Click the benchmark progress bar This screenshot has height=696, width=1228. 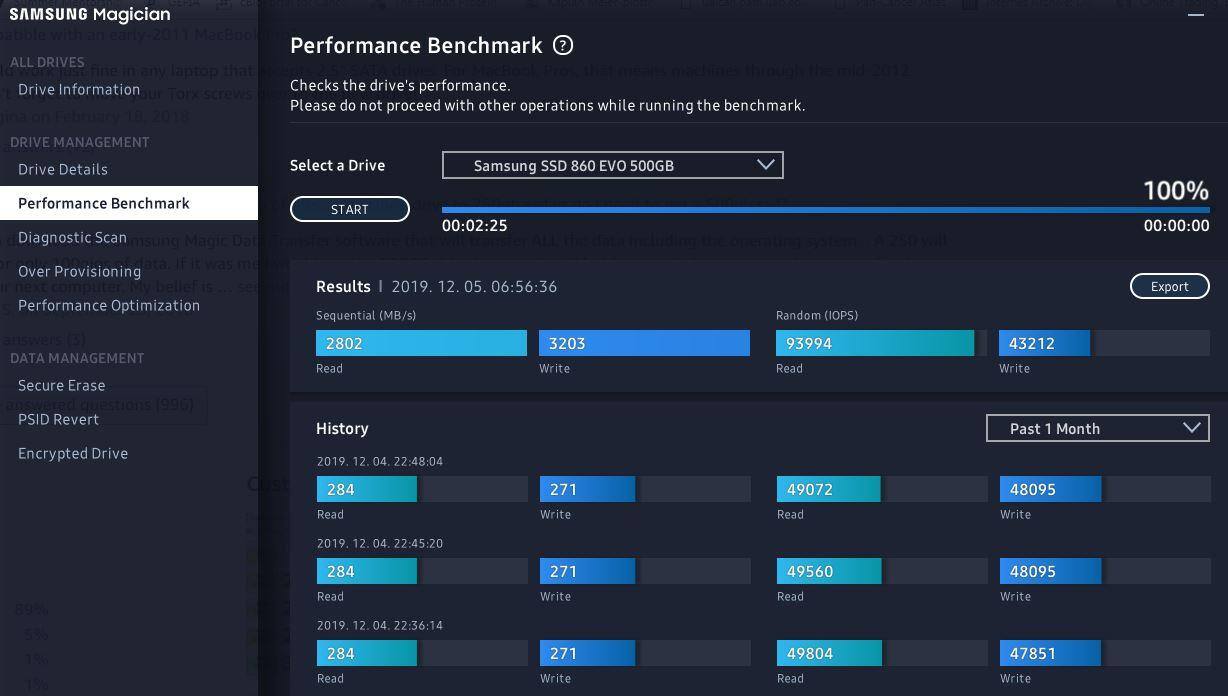tap(825, 210)
